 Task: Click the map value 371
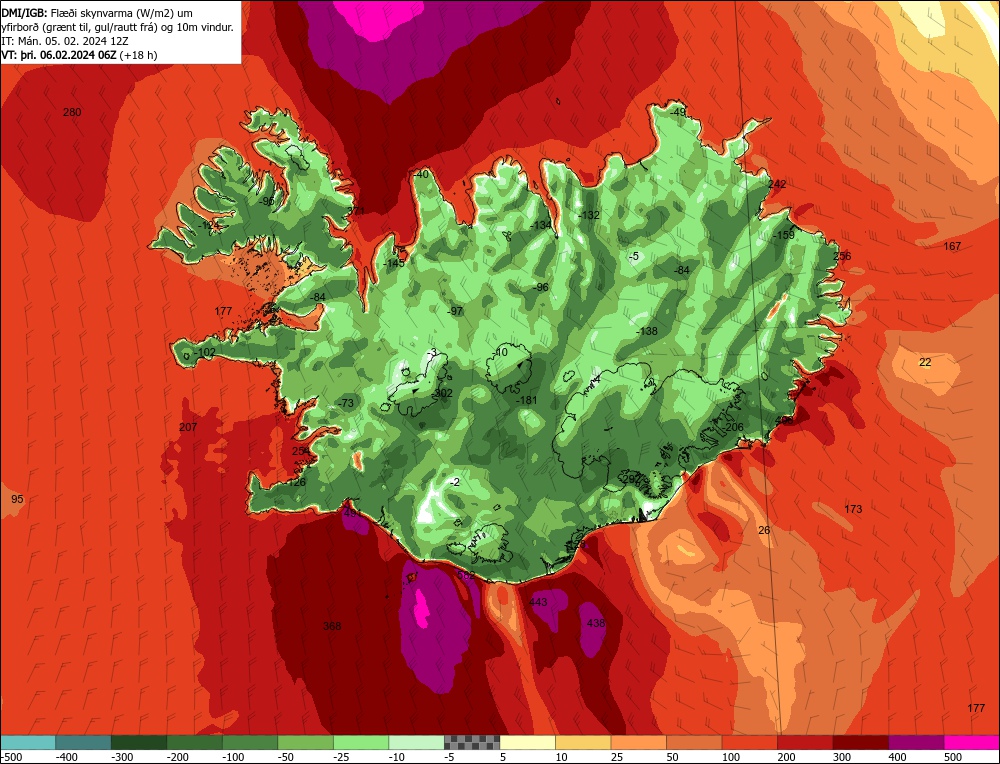[x=356, y=211]
